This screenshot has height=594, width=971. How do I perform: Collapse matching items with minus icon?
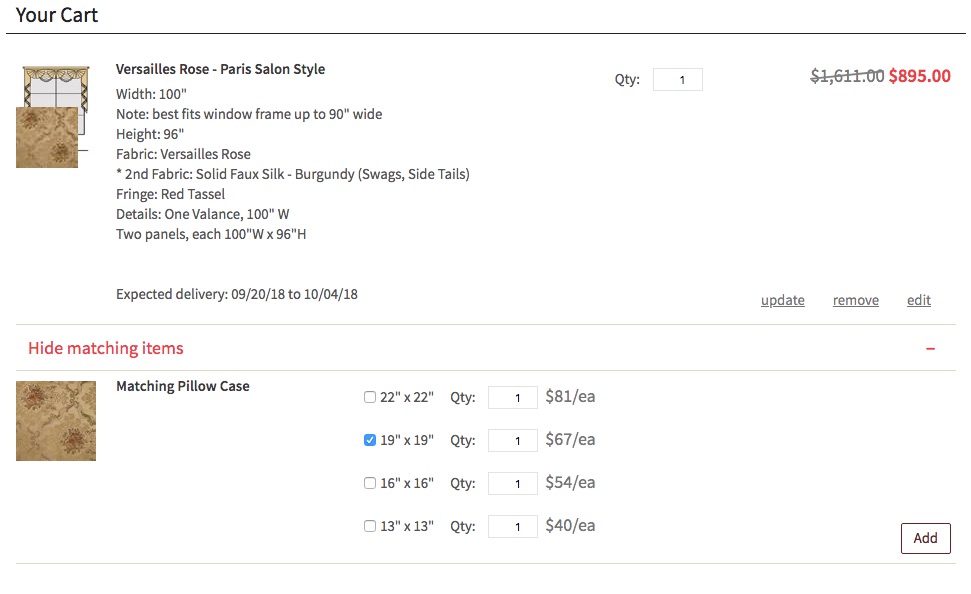pos(930,348)
